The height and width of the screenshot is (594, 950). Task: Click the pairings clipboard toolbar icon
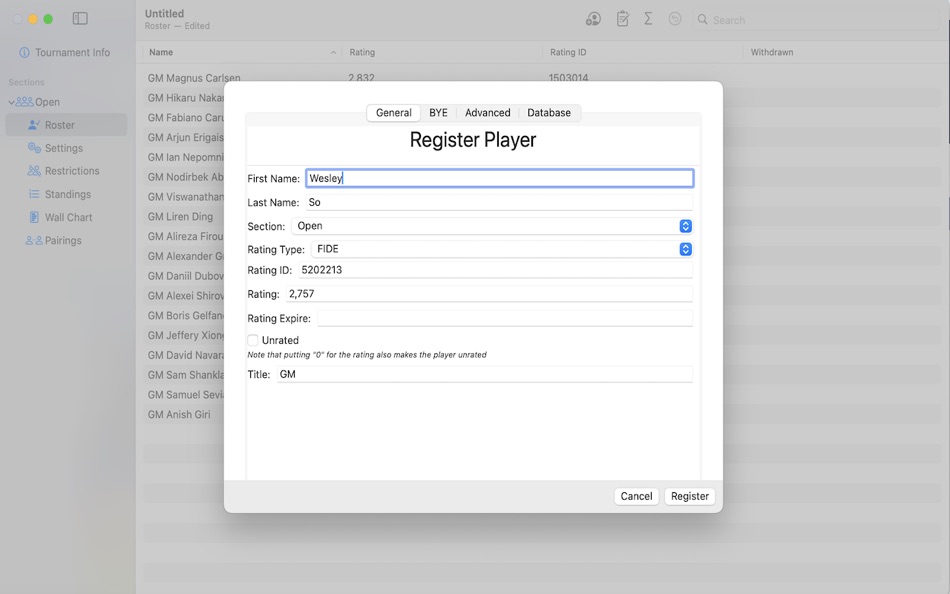pos(622,18)
